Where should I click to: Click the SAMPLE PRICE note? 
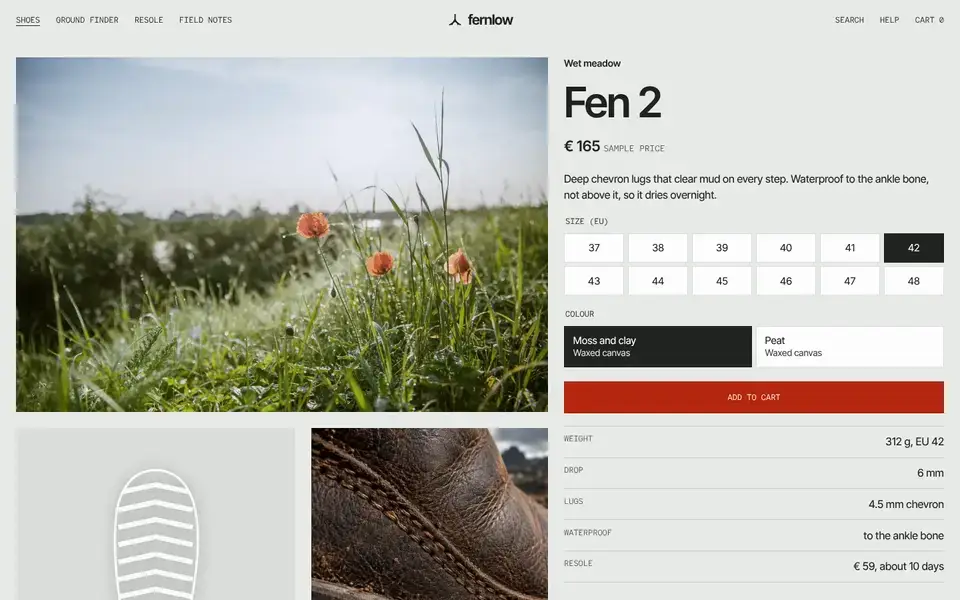coord(634,148)
